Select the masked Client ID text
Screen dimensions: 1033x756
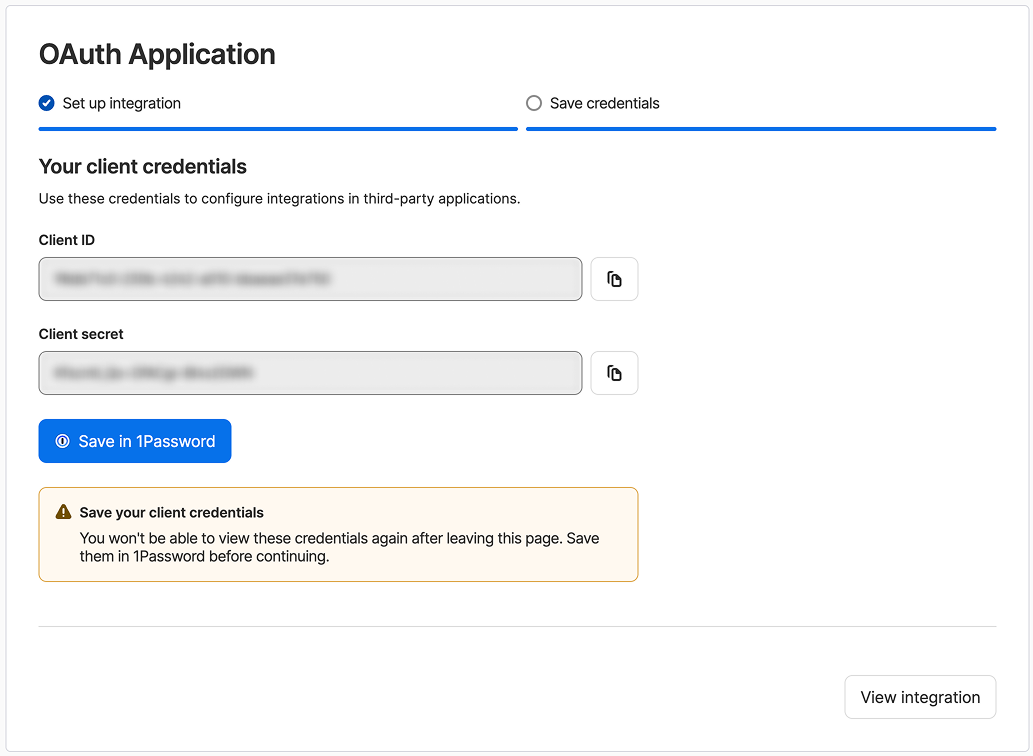click(x=310, y=279)
